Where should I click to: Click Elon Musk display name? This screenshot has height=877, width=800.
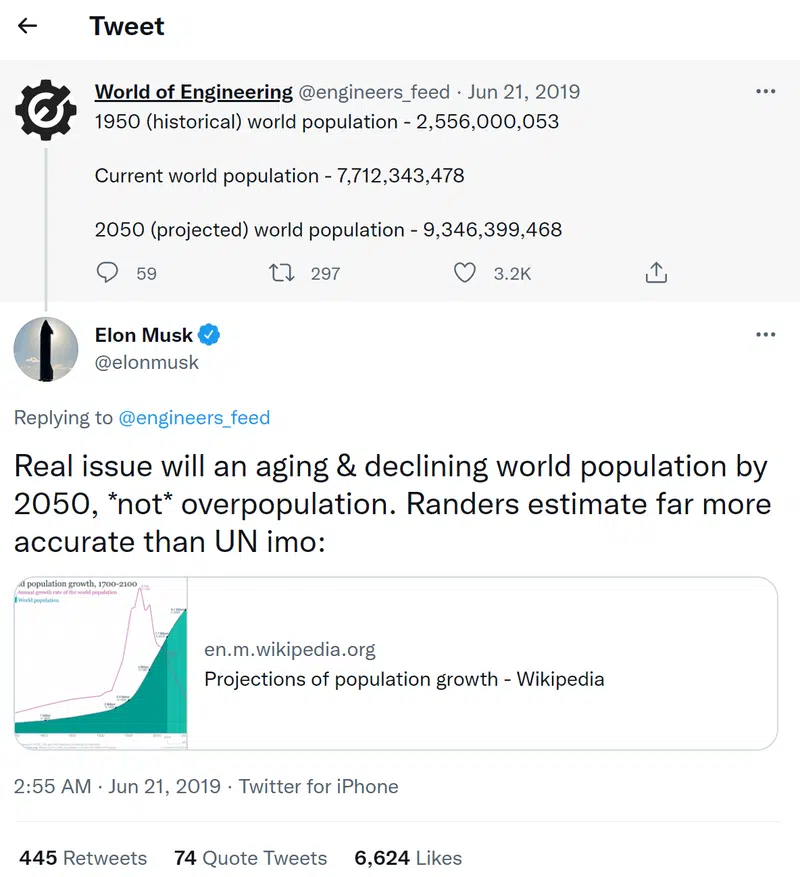[144, 334]
